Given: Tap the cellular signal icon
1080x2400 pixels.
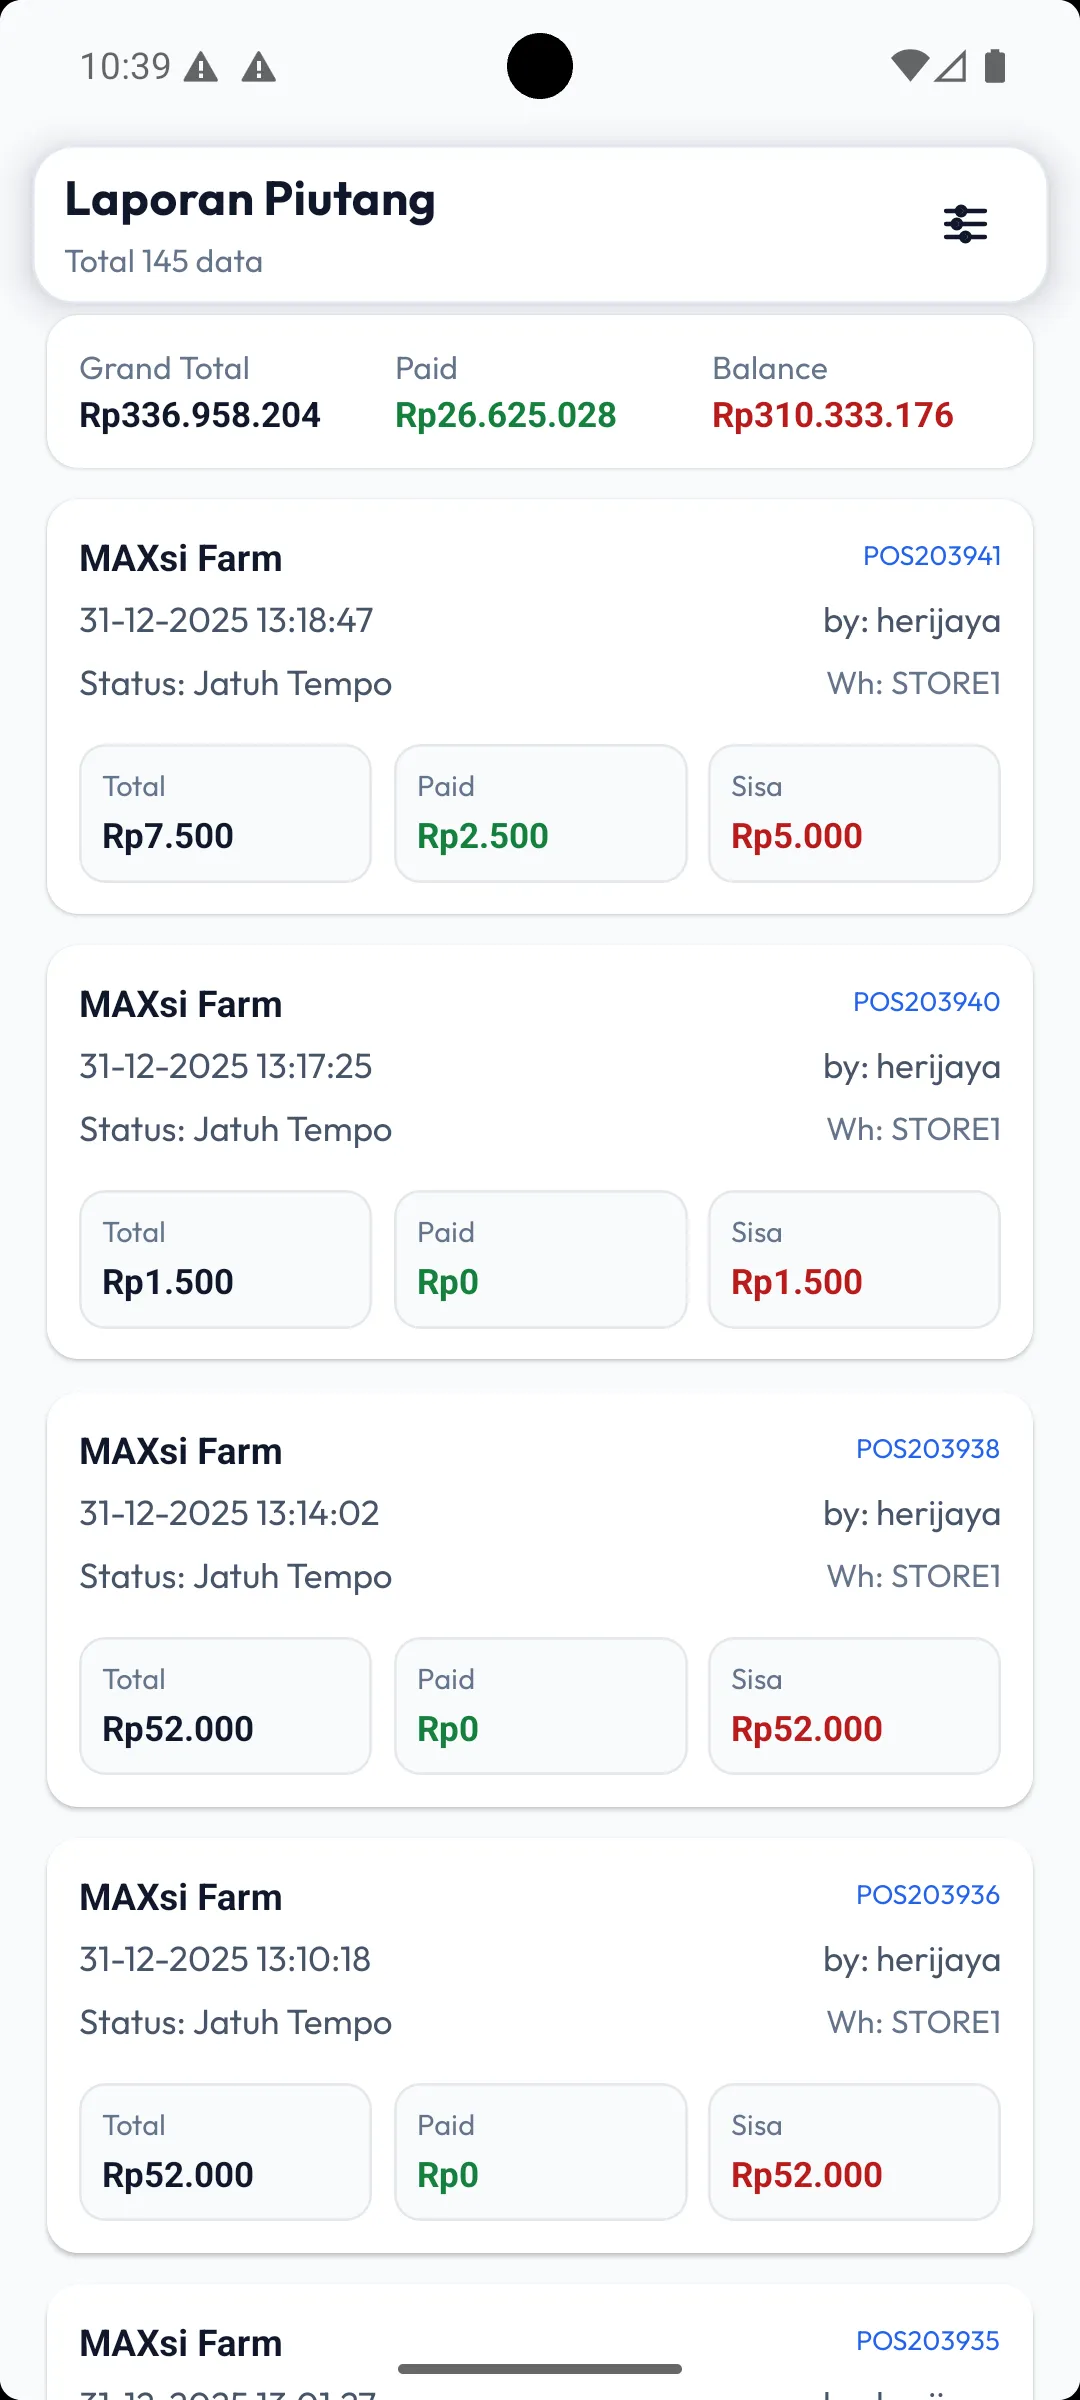Looking at the screenshot, I should [951, 66].
